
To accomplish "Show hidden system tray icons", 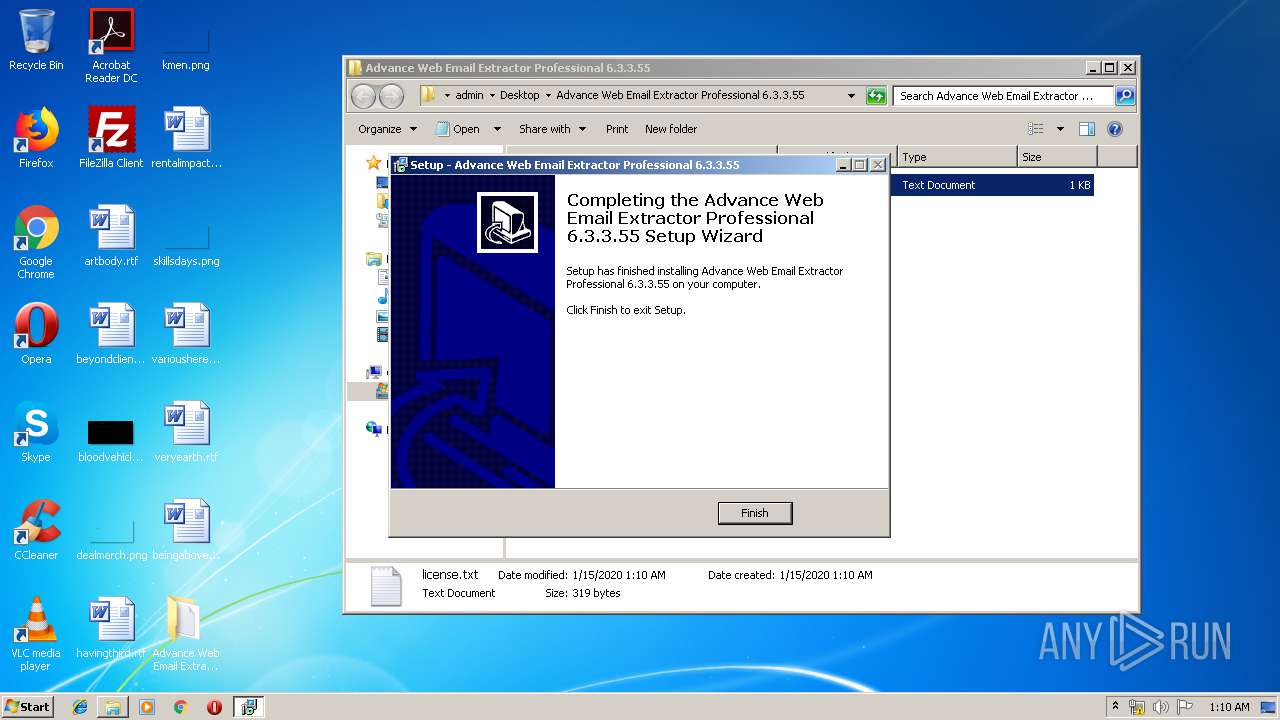I will click(1116, 707).
